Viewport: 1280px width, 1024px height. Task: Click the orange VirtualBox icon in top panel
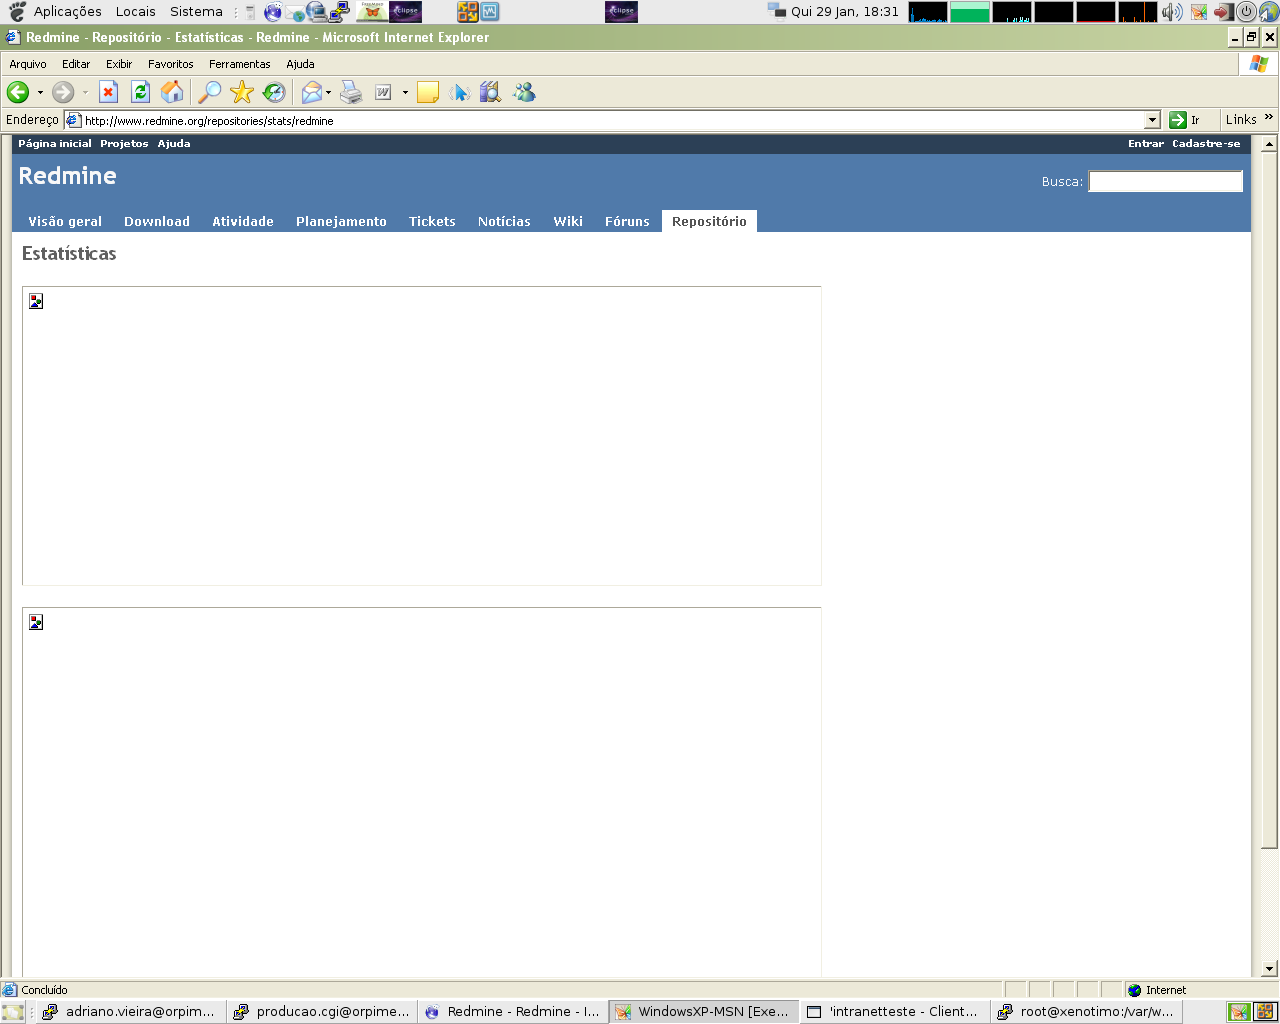coord(467,12)
